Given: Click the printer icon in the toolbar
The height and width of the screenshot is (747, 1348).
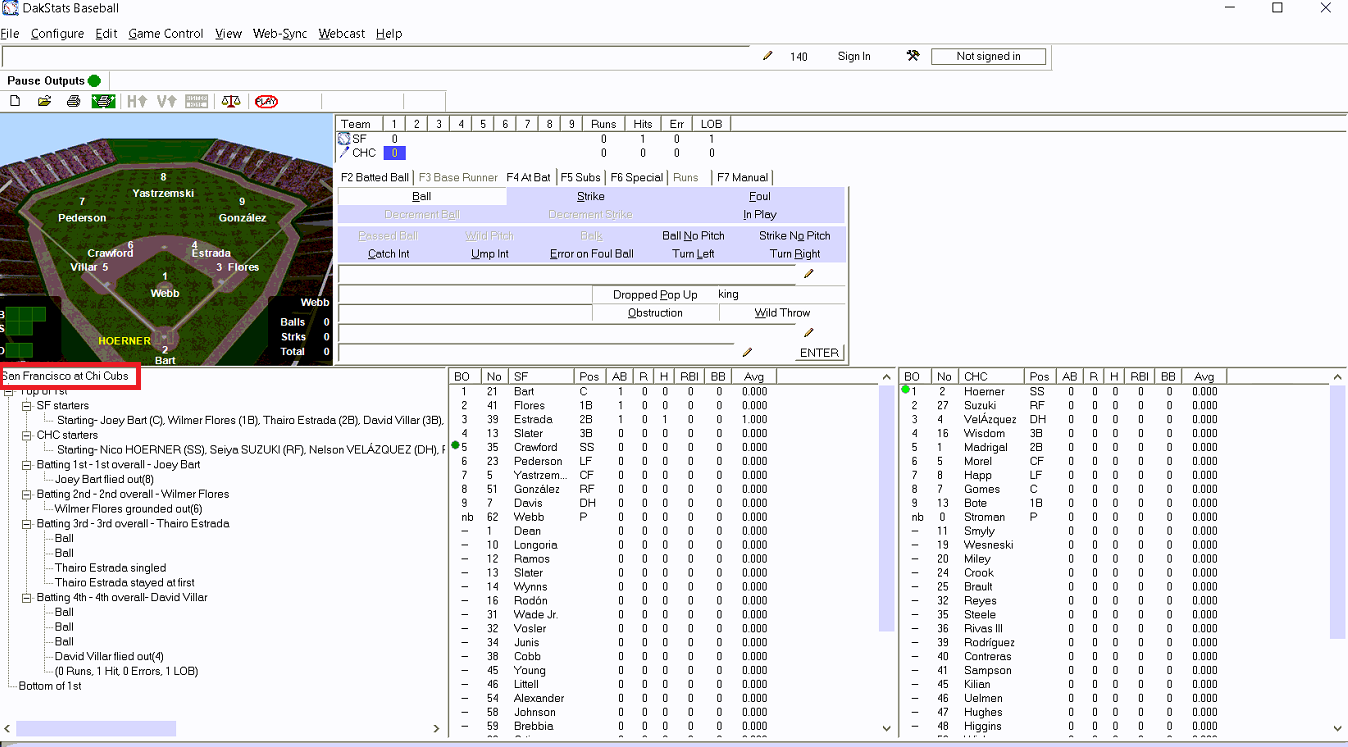Looking at the screenshot, I should coord(73,101).
